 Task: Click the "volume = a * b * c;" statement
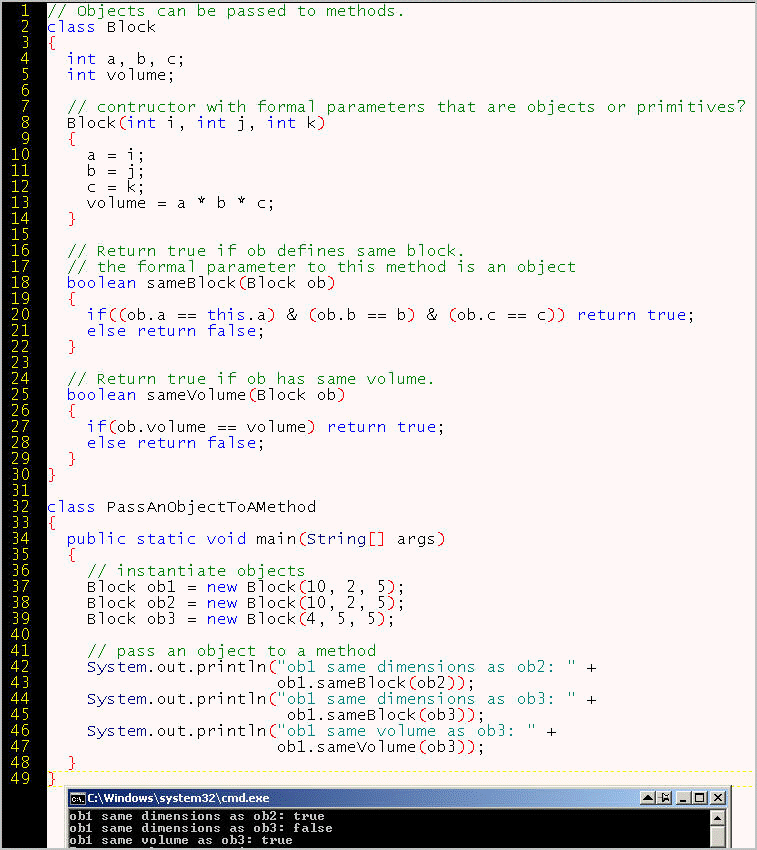point(180,203)
